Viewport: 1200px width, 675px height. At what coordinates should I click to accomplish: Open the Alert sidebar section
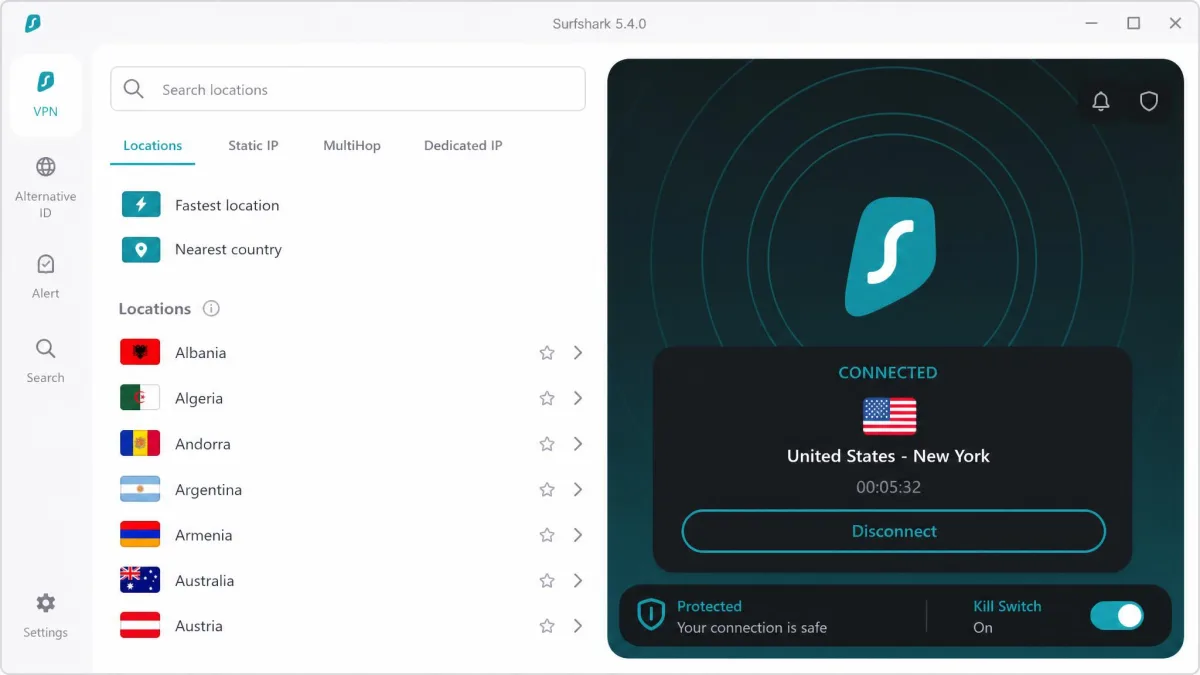coord(46,276)
